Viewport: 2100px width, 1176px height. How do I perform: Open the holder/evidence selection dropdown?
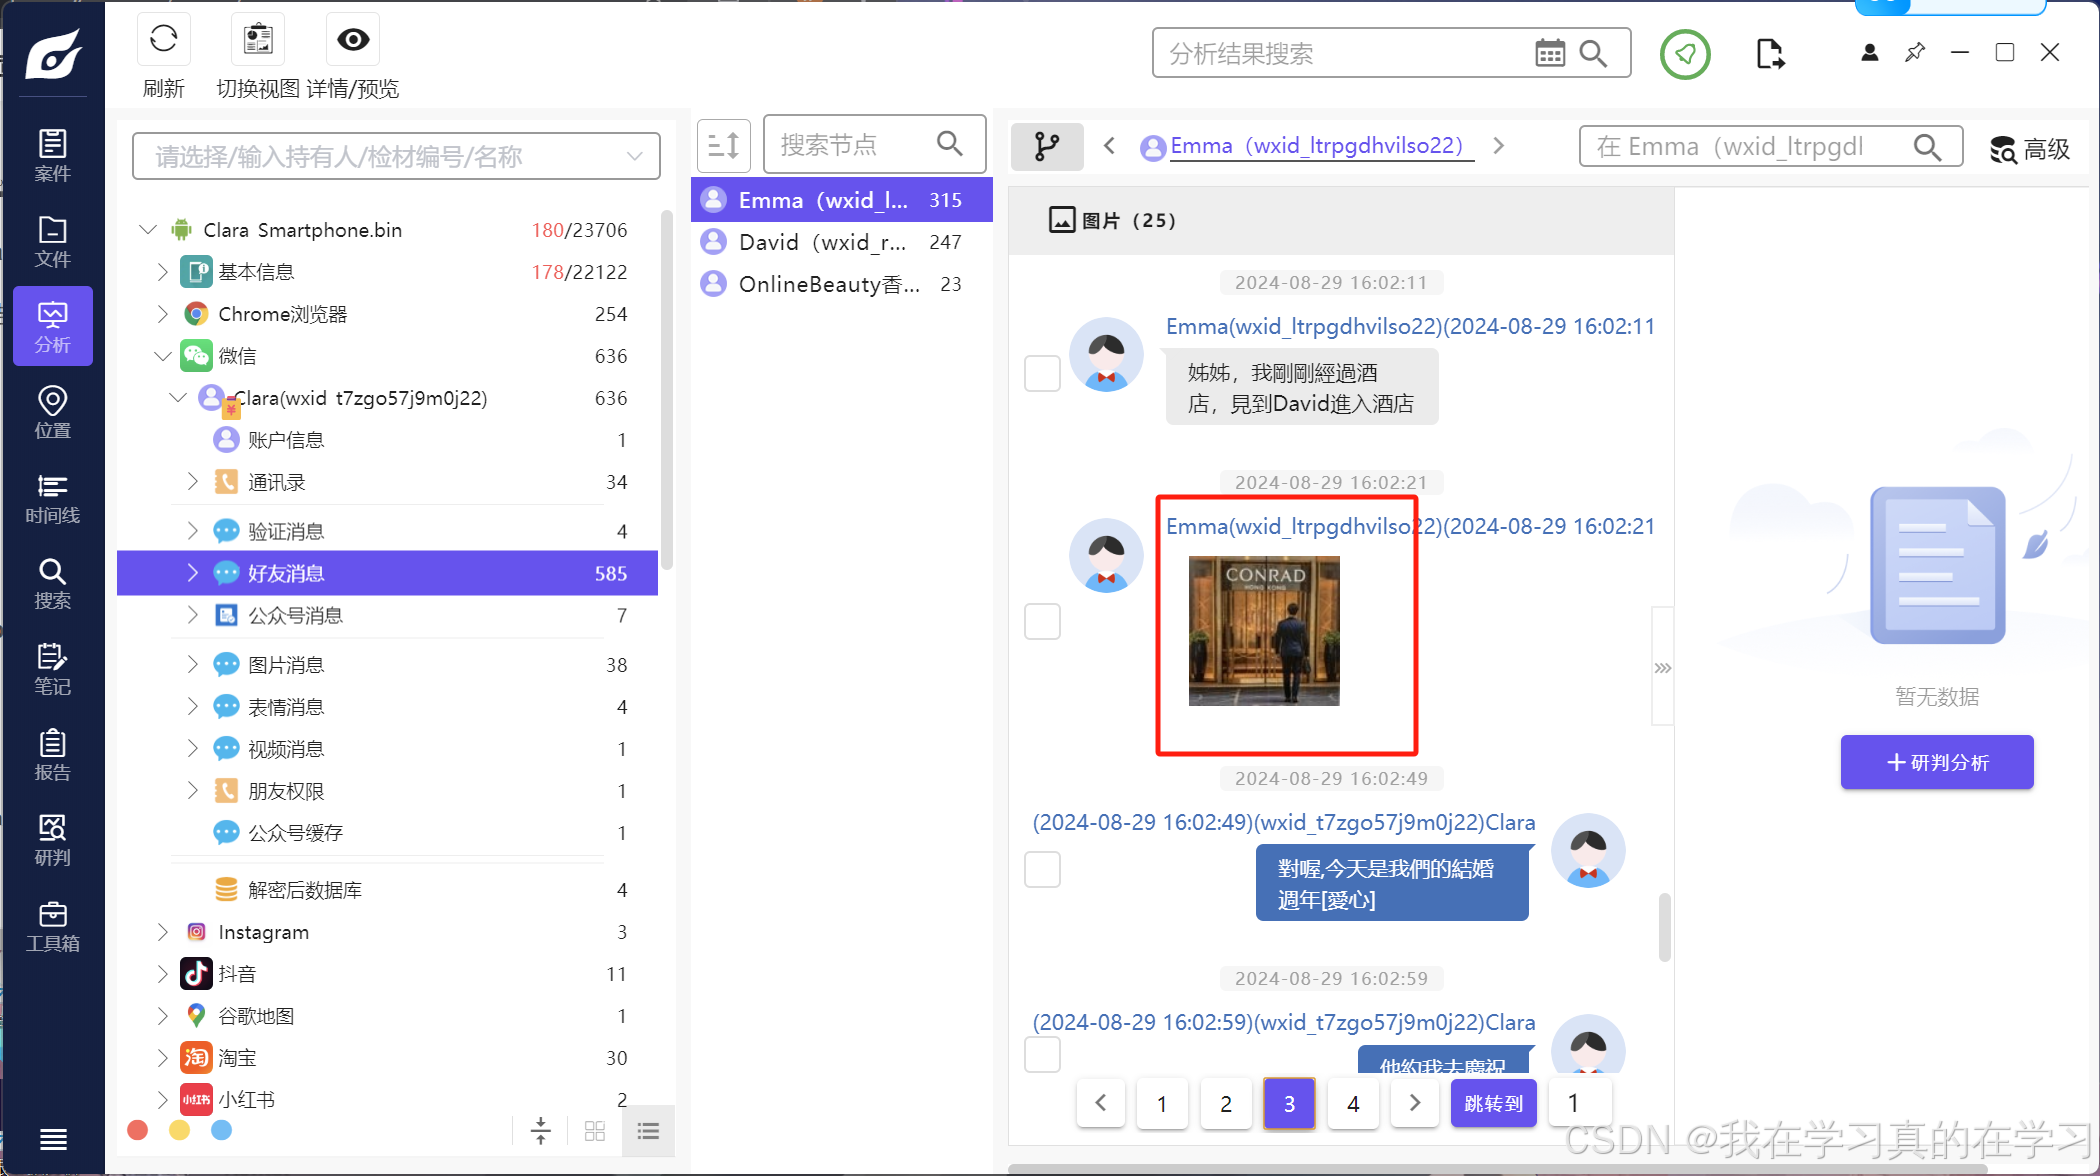click(x=396, y=156)
